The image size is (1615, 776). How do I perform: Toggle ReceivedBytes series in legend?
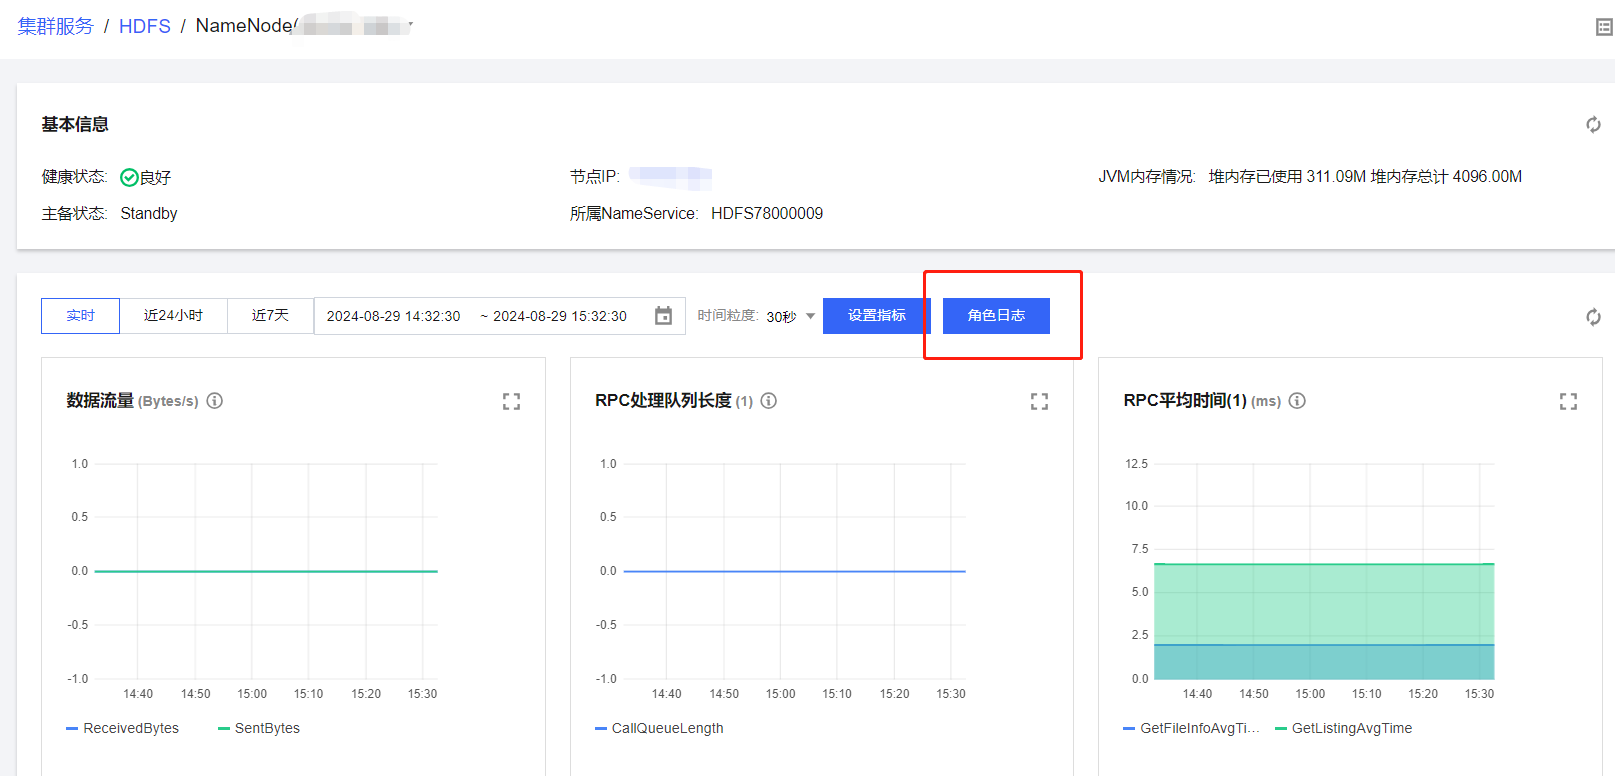point(122,728)
